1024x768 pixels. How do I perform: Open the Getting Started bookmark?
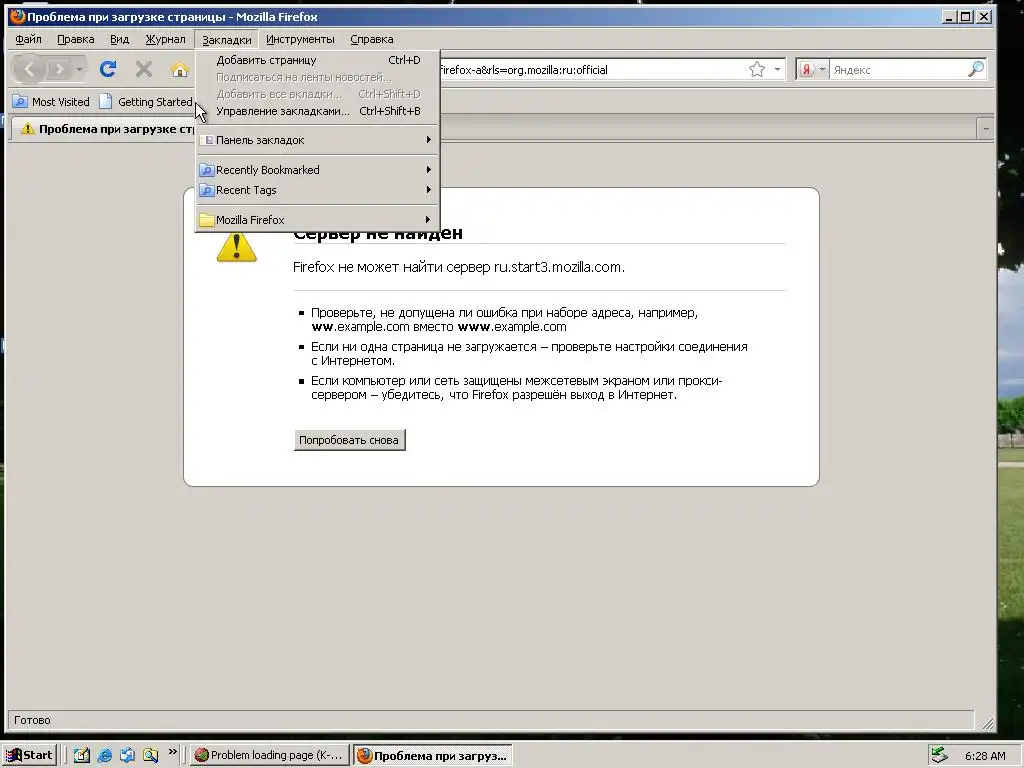146,102
